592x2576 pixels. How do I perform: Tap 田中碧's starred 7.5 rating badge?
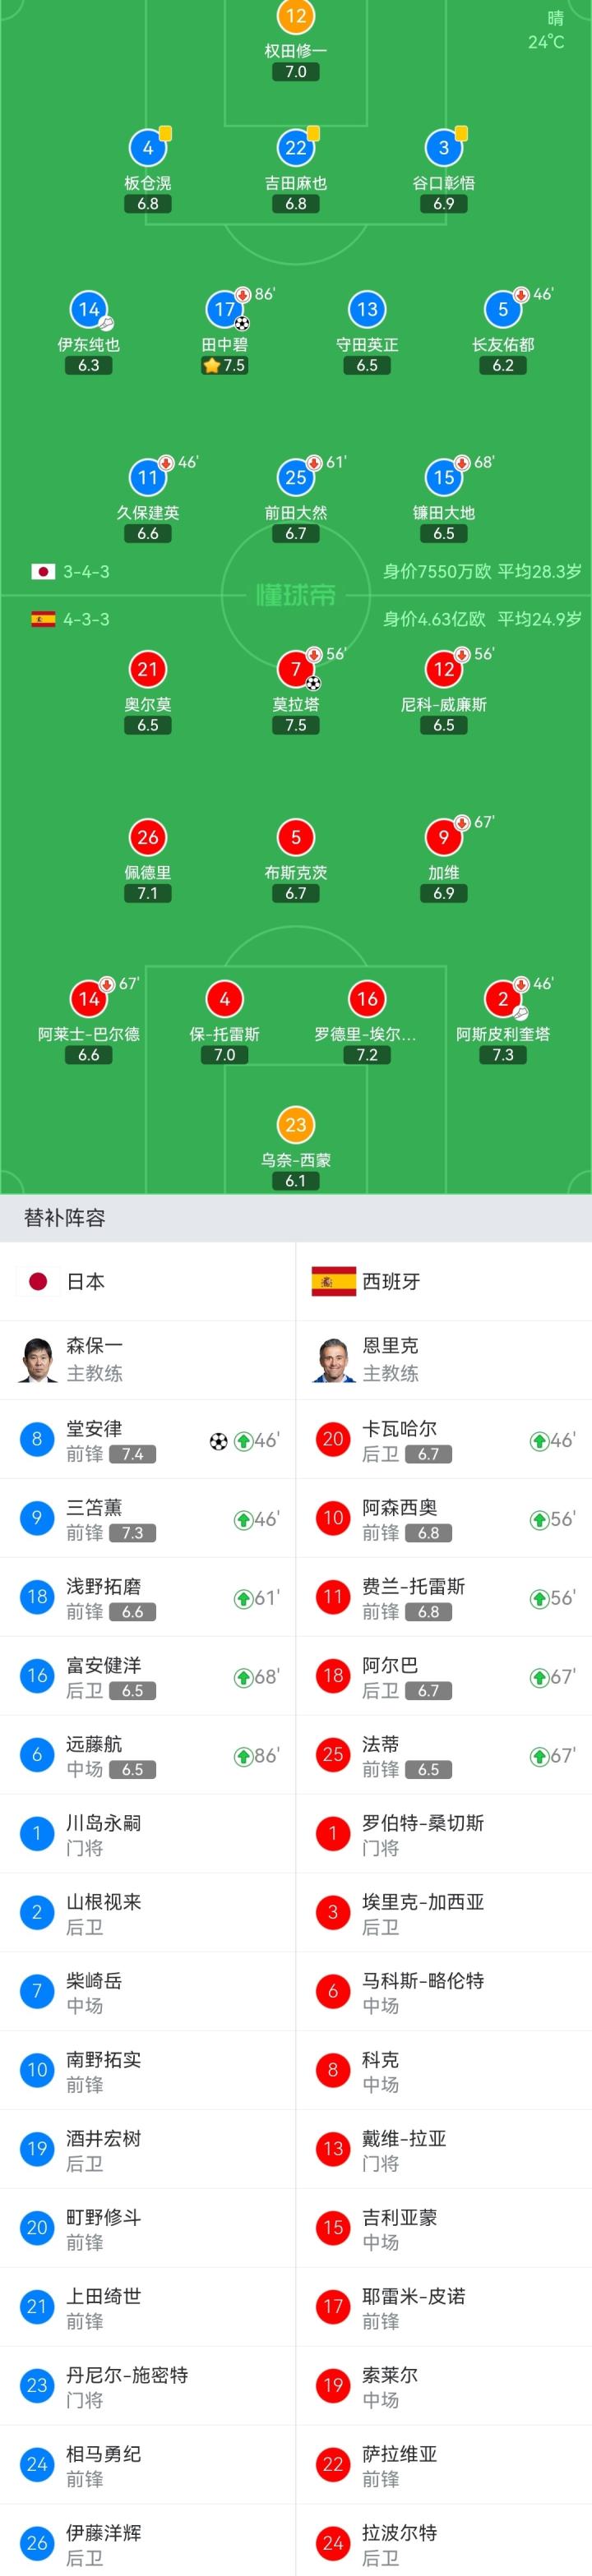pyautogui.click(x=224, y=366)
